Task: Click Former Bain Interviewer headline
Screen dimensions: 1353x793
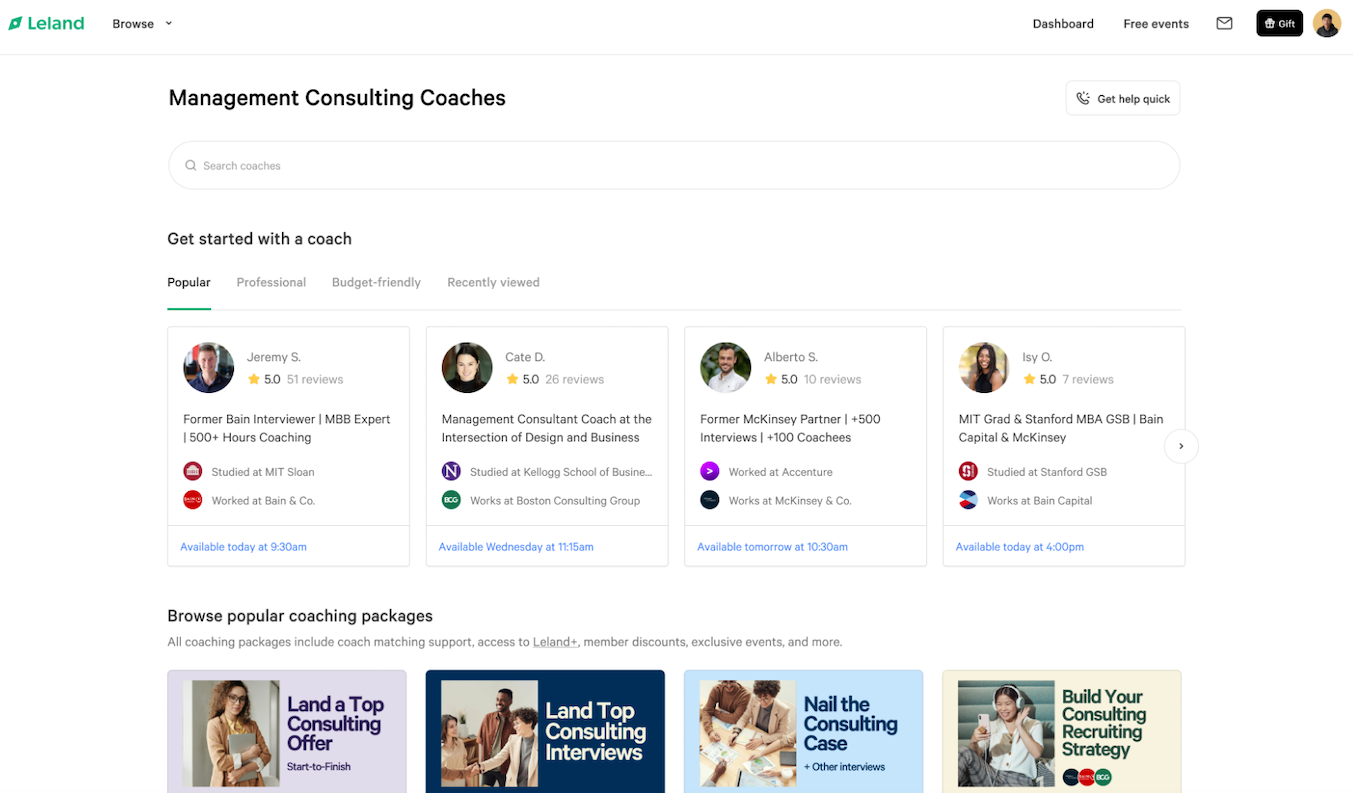Action: pos(287,428)
